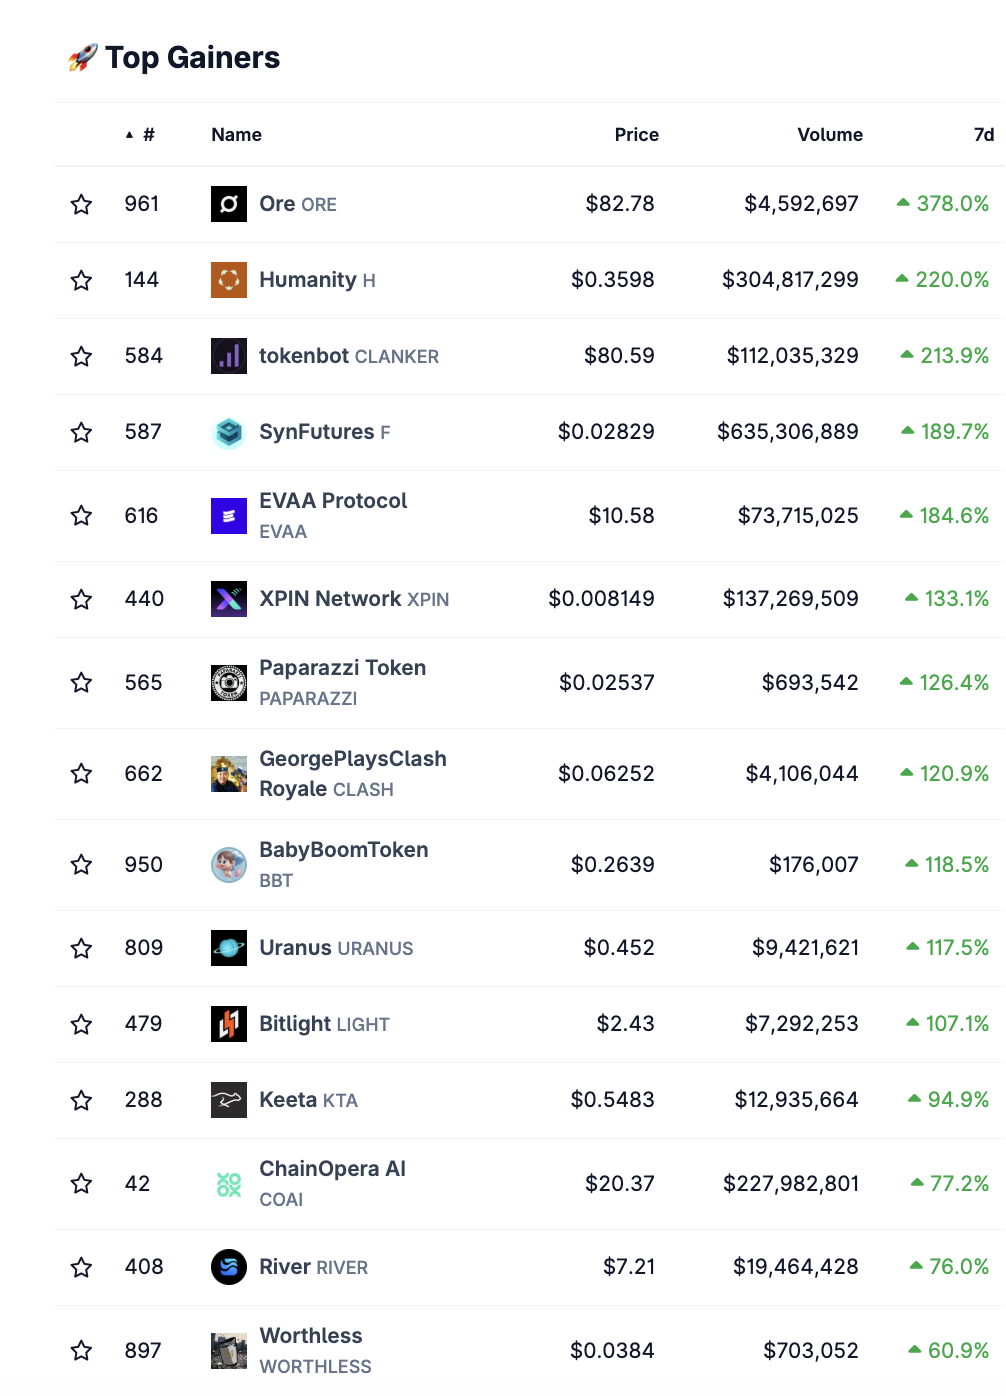Viewport: 1006px width, 1396px height.
Task: Click the Ore coin logo icon
Action: (229, 204)
